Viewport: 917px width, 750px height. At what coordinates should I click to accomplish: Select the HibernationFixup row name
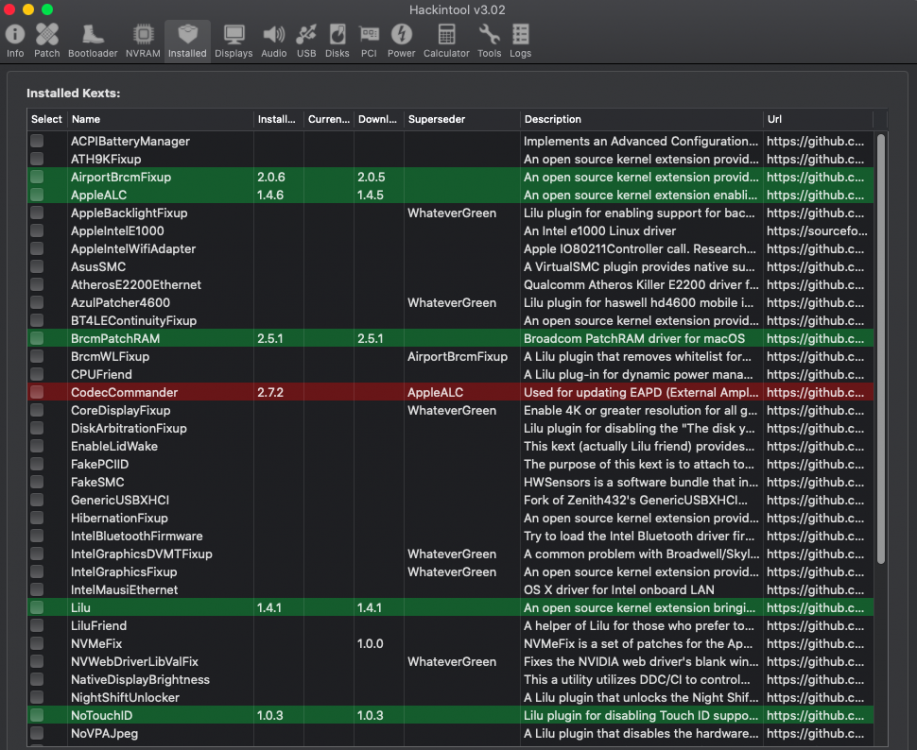click(x=119, y=518)
